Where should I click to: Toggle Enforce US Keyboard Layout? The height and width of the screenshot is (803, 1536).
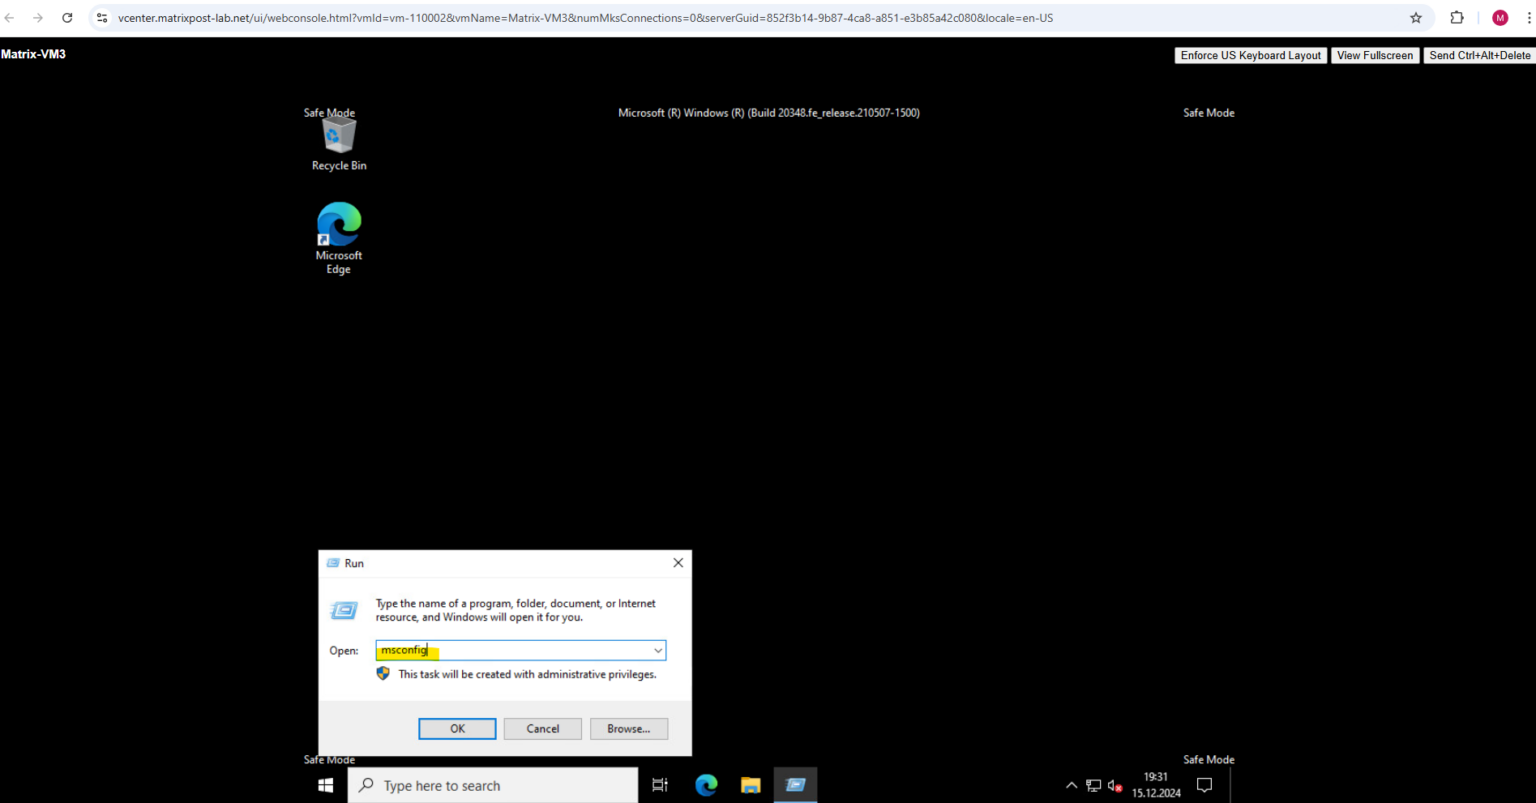pyautogui.click(x=1249, y=55)
